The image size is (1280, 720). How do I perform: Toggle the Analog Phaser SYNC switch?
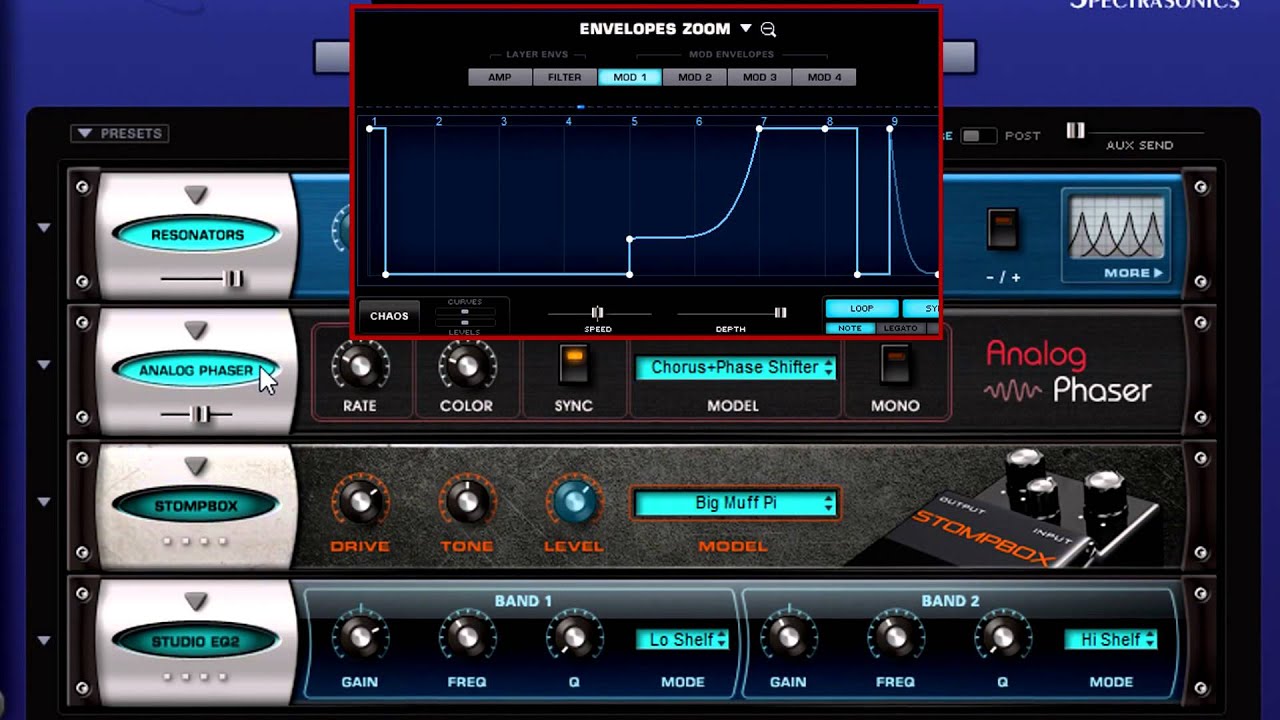pos(573,365)
